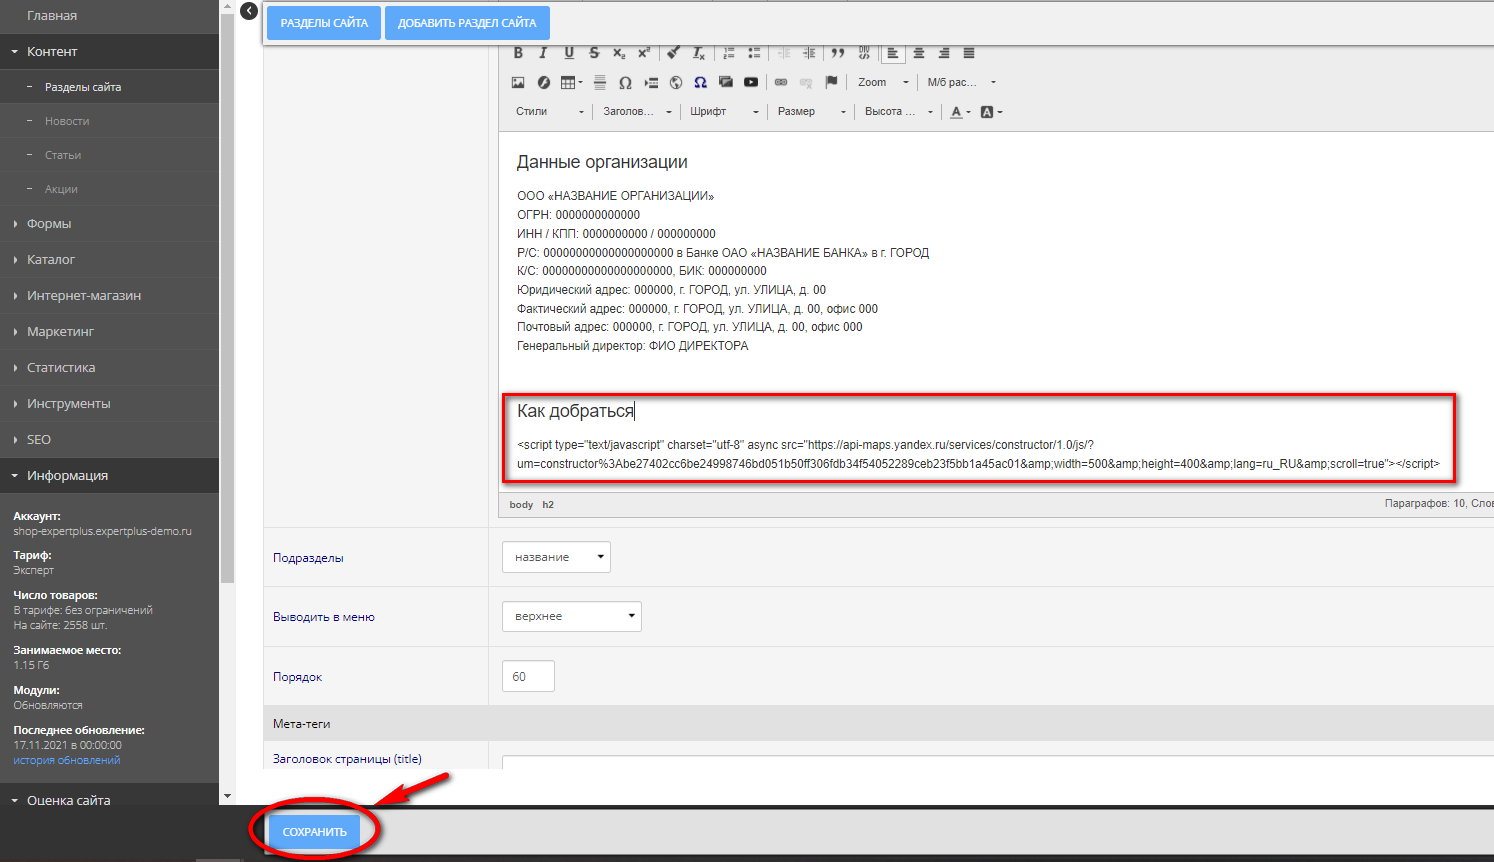Align text to the left
This screenshot has width=1494, height=862.
(x=893, y=53)
